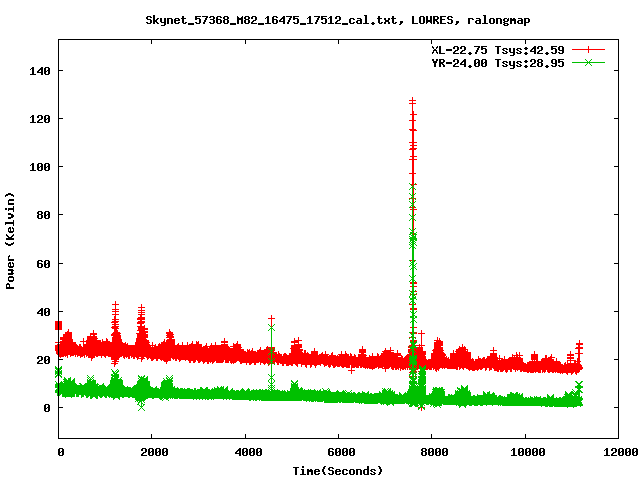This screenshot has height=480, width=640.
Task: Click the 8000 x-axis tick label
Action: (434, 452)
